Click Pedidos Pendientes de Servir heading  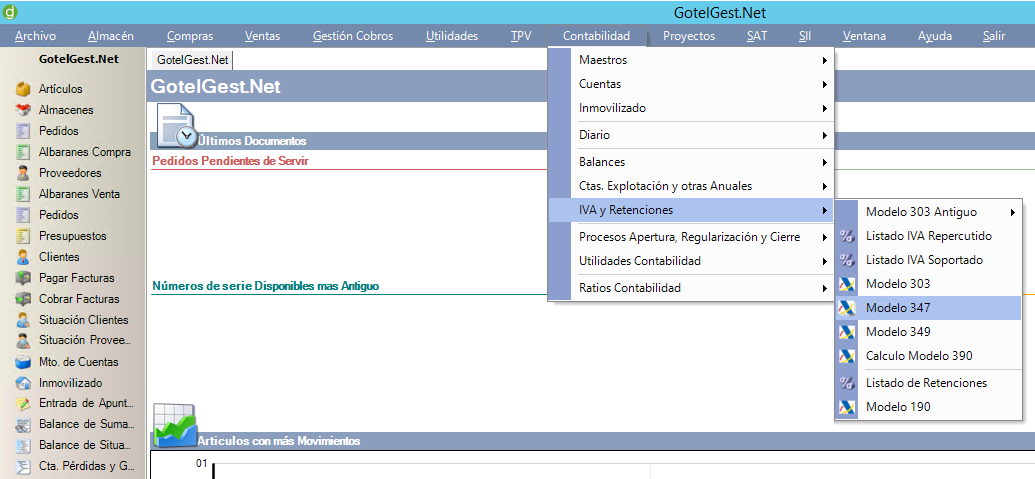click(230, 161)
